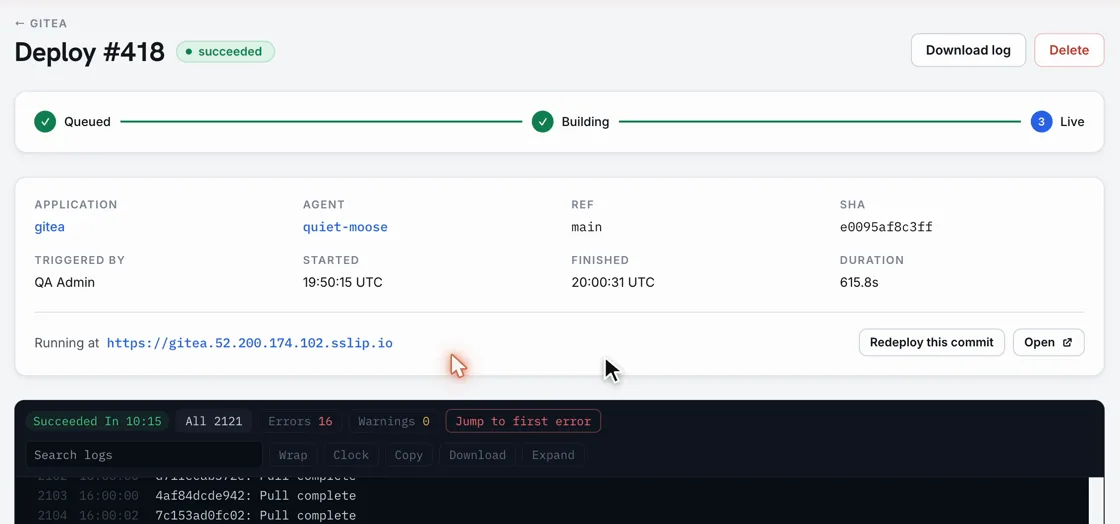Screen dimensions: 1120x524
Task: Open the running gitea sslip.io URL
Action: [x=249, y=343]
